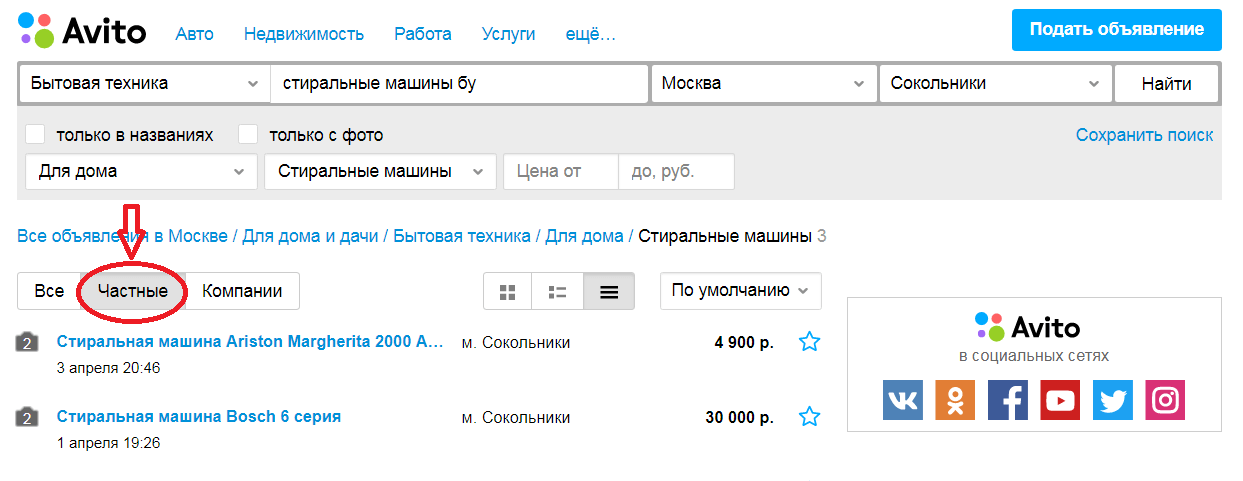Expand the 'Для дома' subcategory dropdown
The height and width of the screenshot is (481, 1243).
pos(141,171)
